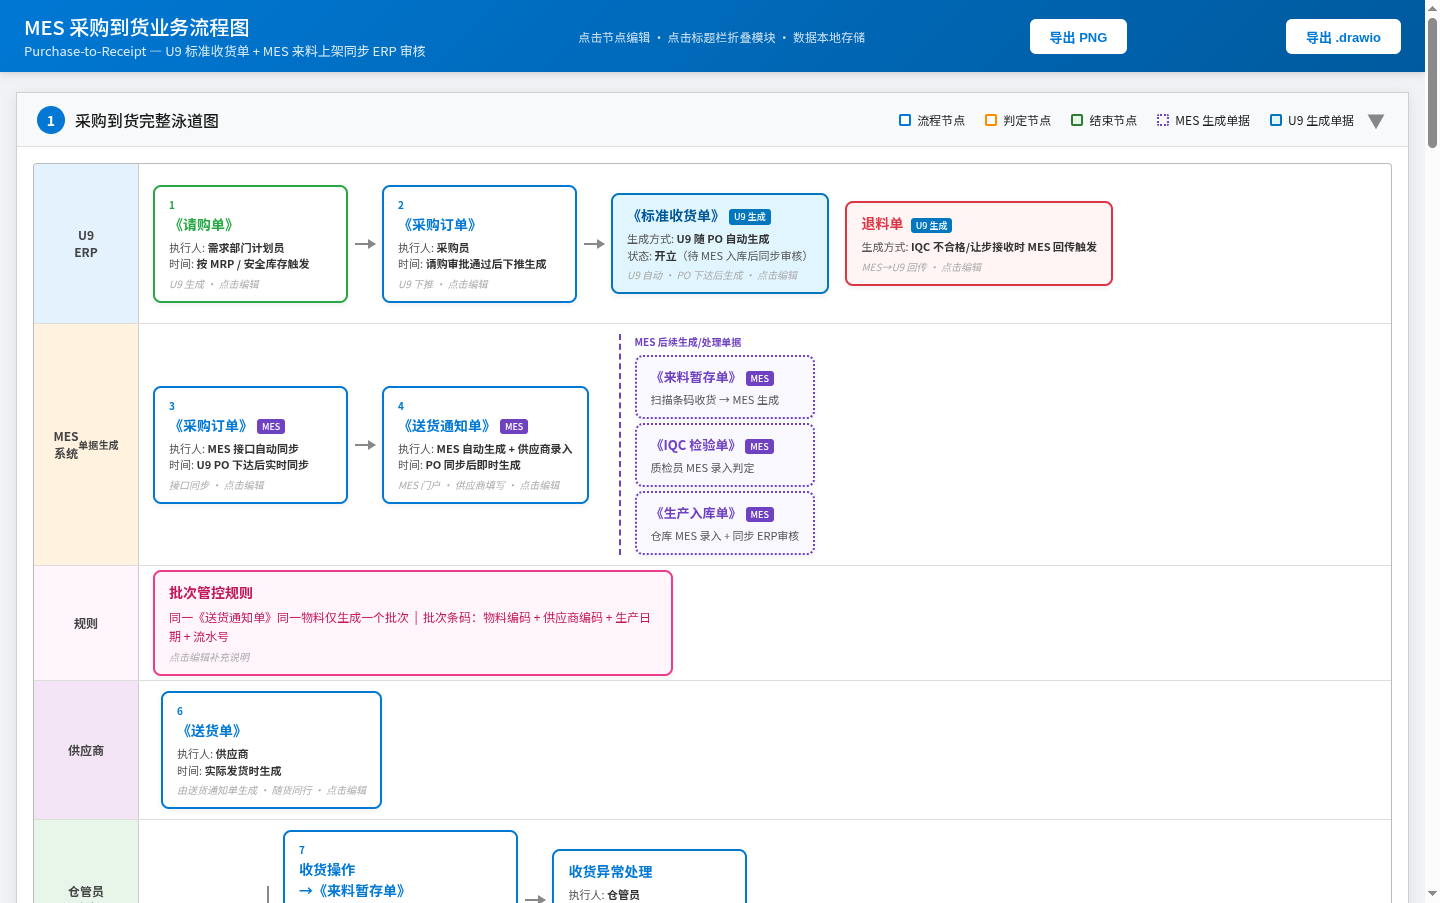Viewport: 1440px width, 903px height.
Task: Edit the 《送货单》 supplier node
Action: pyautogui.click(x=271, y=750)
